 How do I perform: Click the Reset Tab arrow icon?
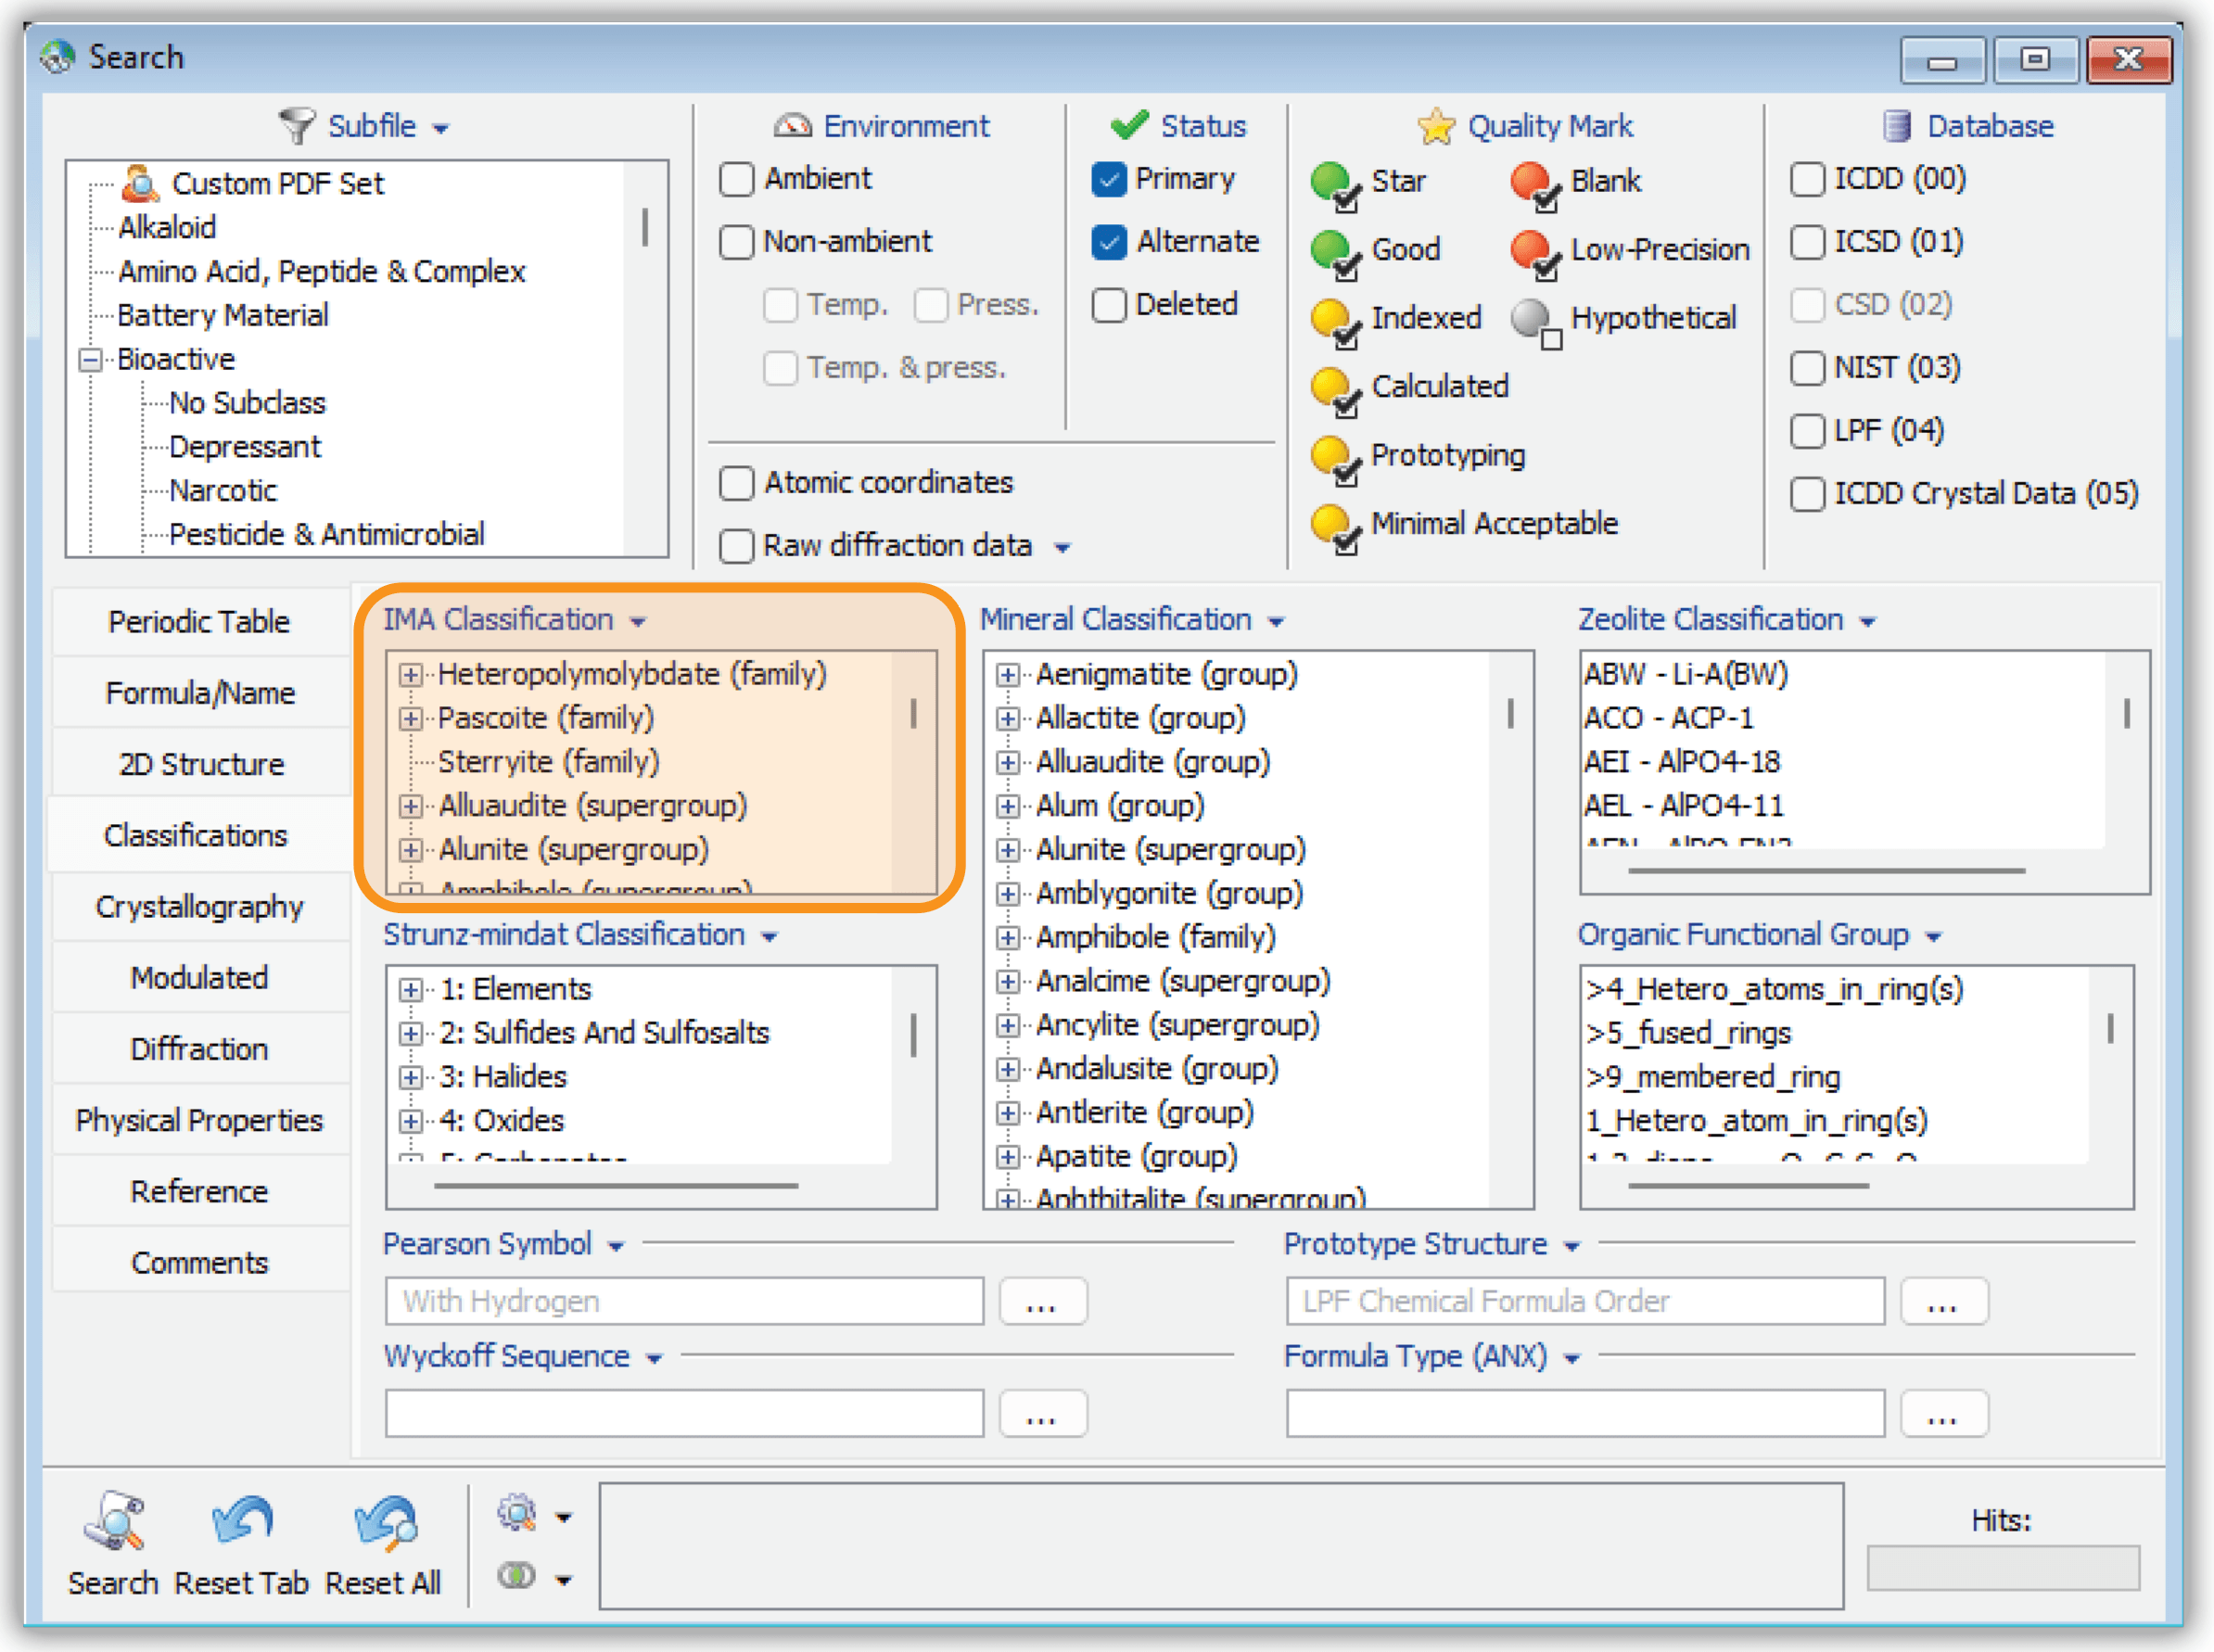pyautogui.click(x=241, y=1521)
